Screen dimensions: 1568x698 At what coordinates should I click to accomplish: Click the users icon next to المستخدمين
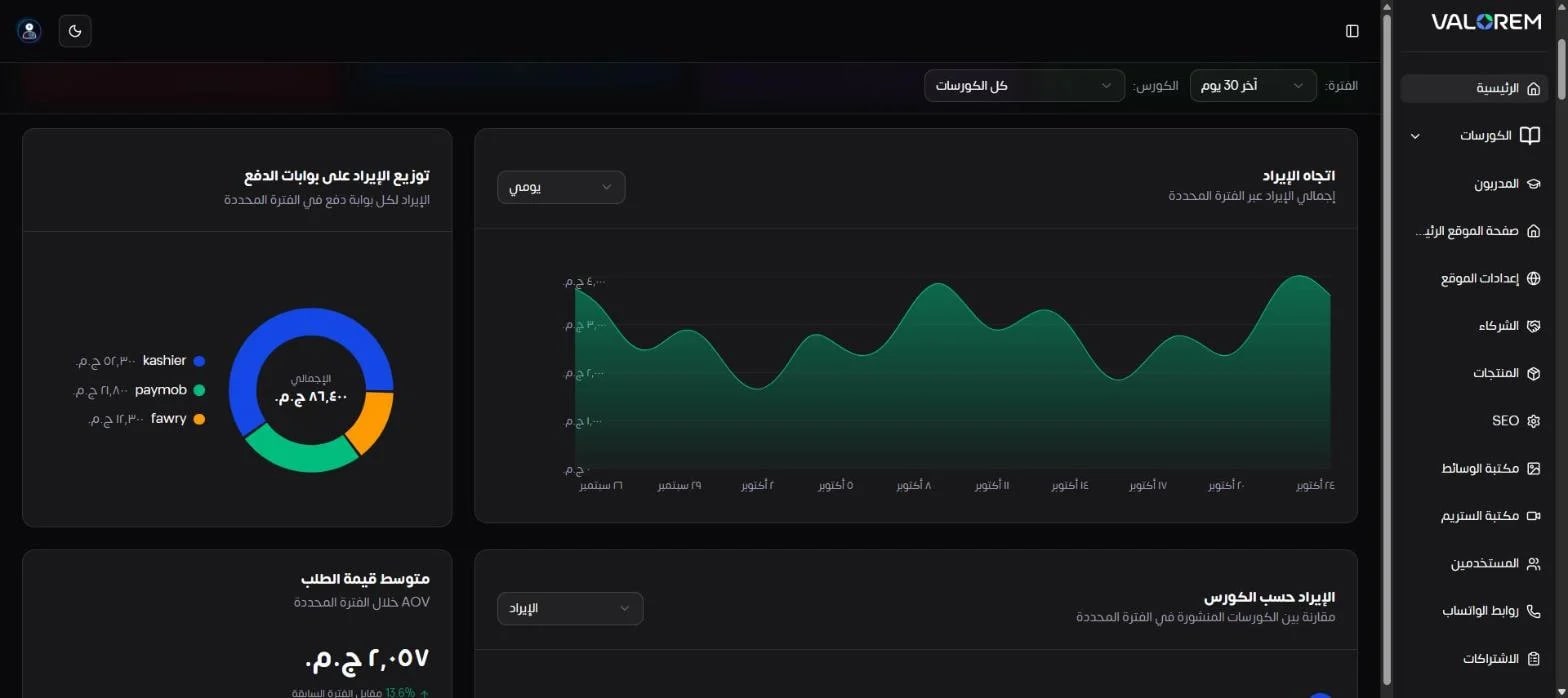[x=1533, y=564]
